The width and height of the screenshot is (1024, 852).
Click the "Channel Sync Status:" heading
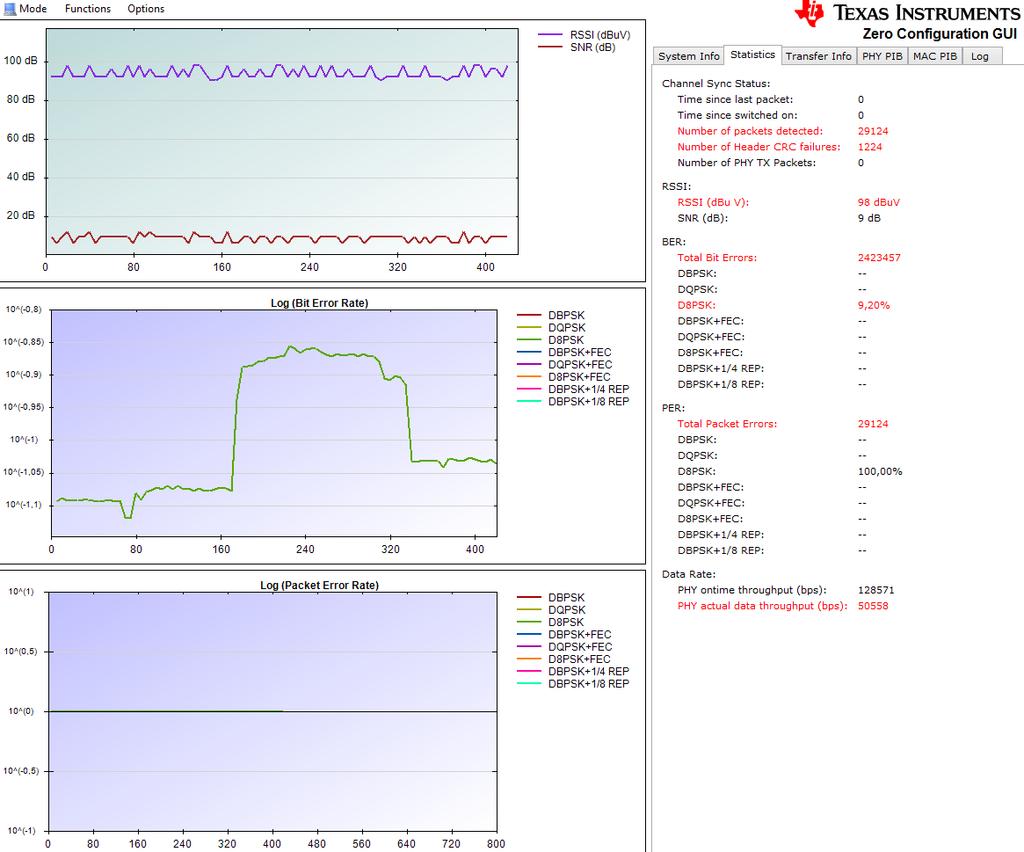pyautogui.click(x=716, y=84)
